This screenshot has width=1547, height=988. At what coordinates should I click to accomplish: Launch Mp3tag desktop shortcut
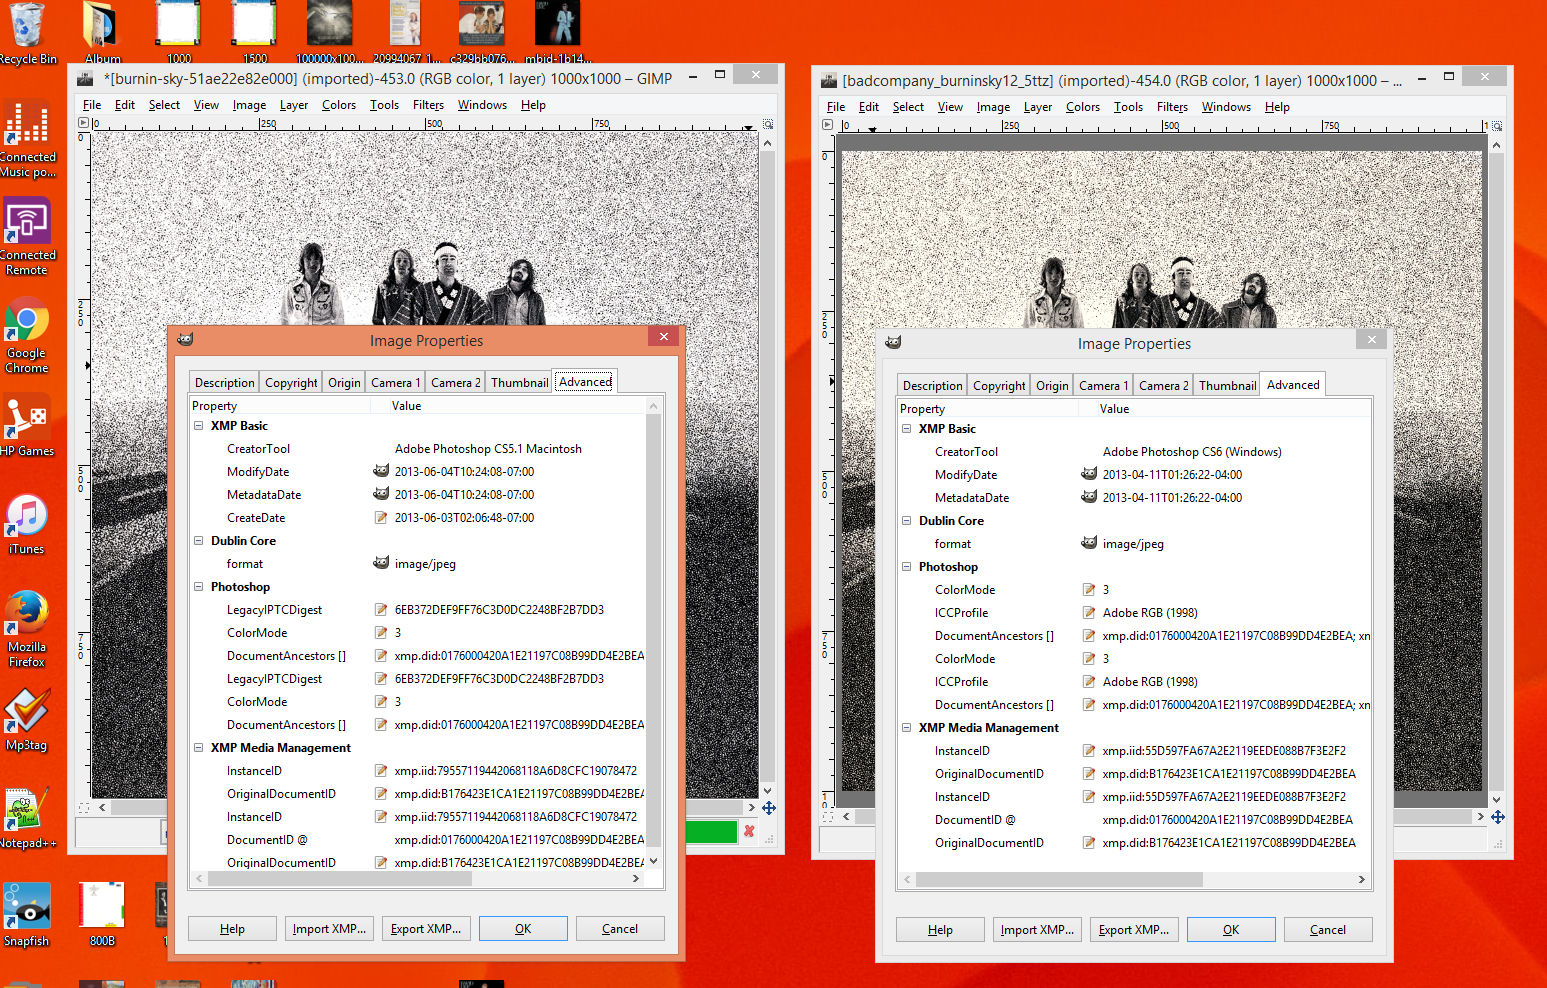(x=27, y=719)
